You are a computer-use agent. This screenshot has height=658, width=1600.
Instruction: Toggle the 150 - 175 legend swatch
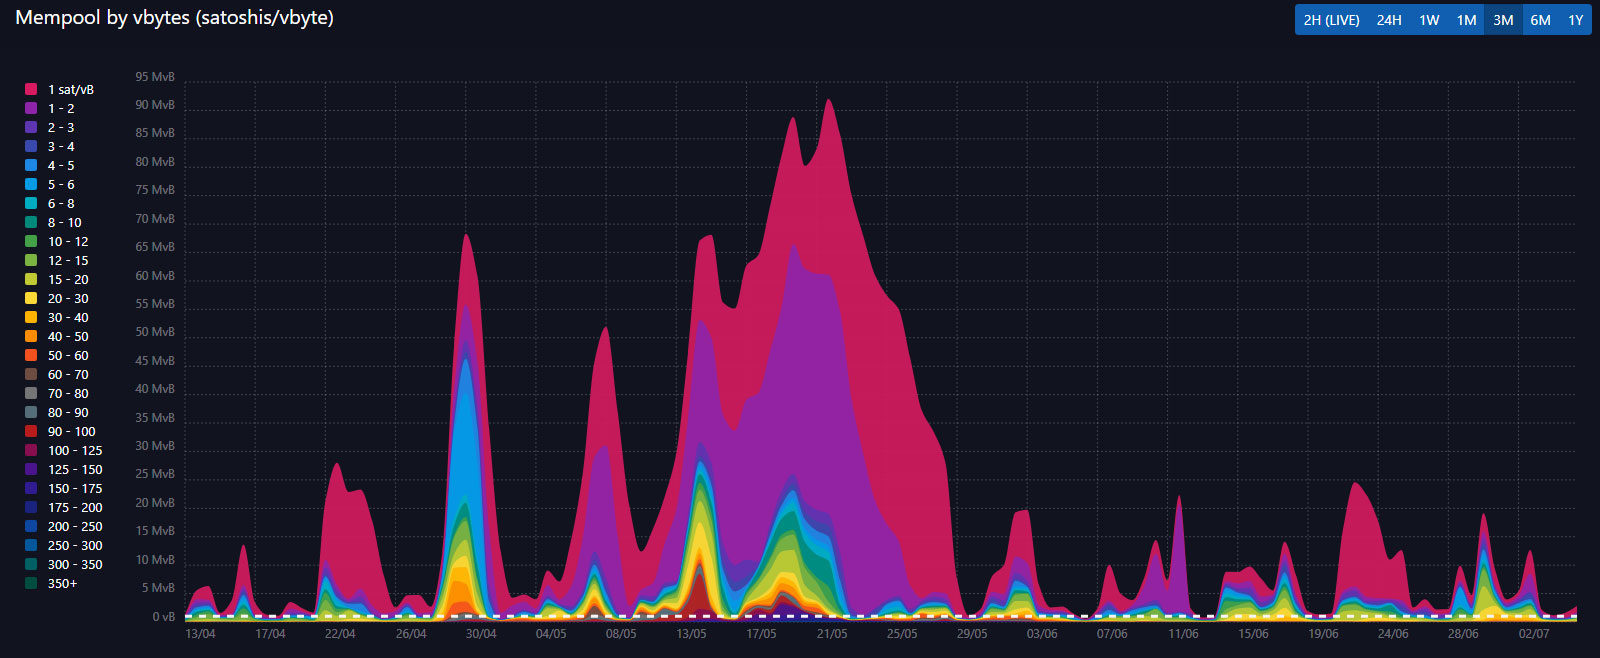(x=31, y=488)
